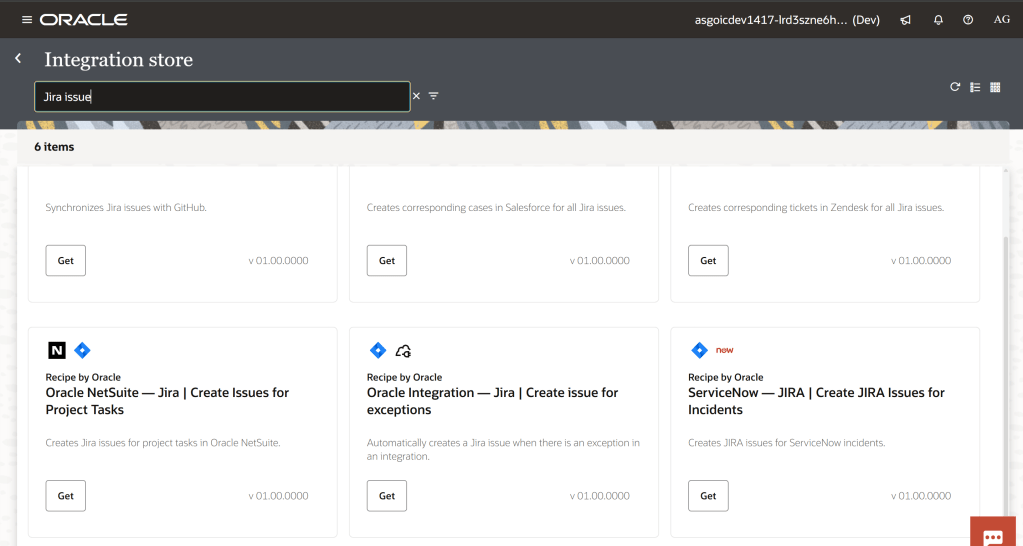Switch to grid view
1023x546 pixels.
pos(995,87)
